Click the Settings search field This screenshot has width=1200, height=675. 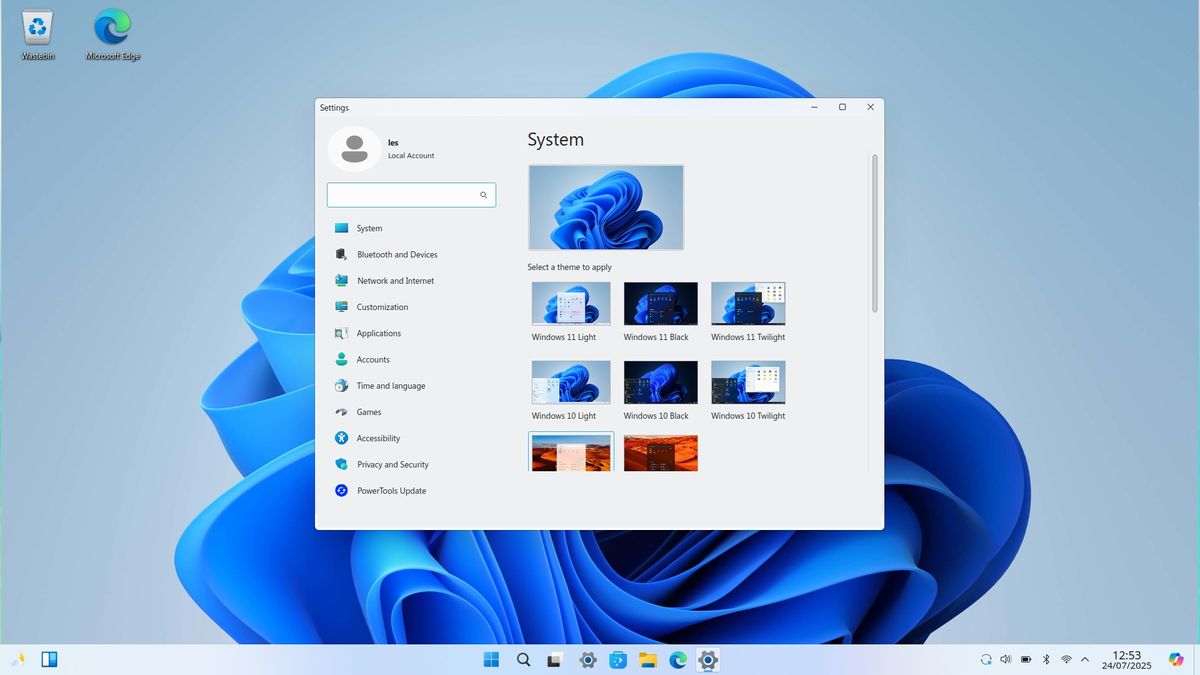pyautogui.click(x=411, y=194)
